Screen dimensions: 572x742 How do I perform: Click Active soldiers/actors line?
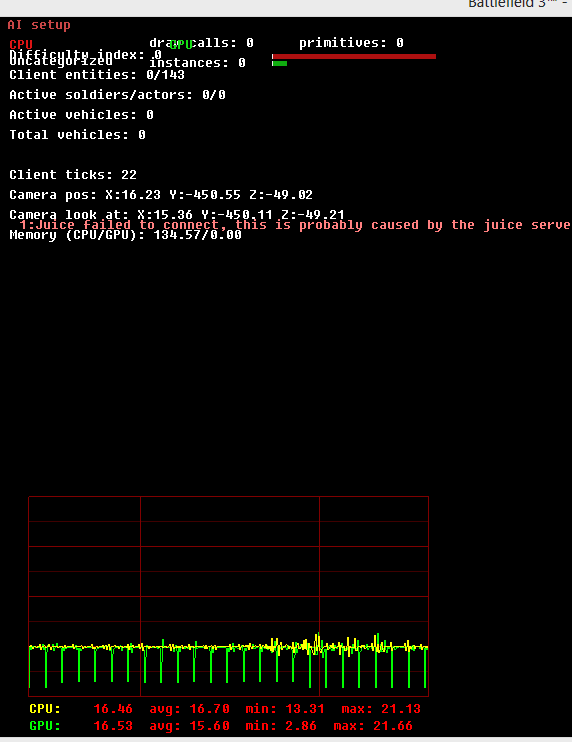click(x=117, y=95)
